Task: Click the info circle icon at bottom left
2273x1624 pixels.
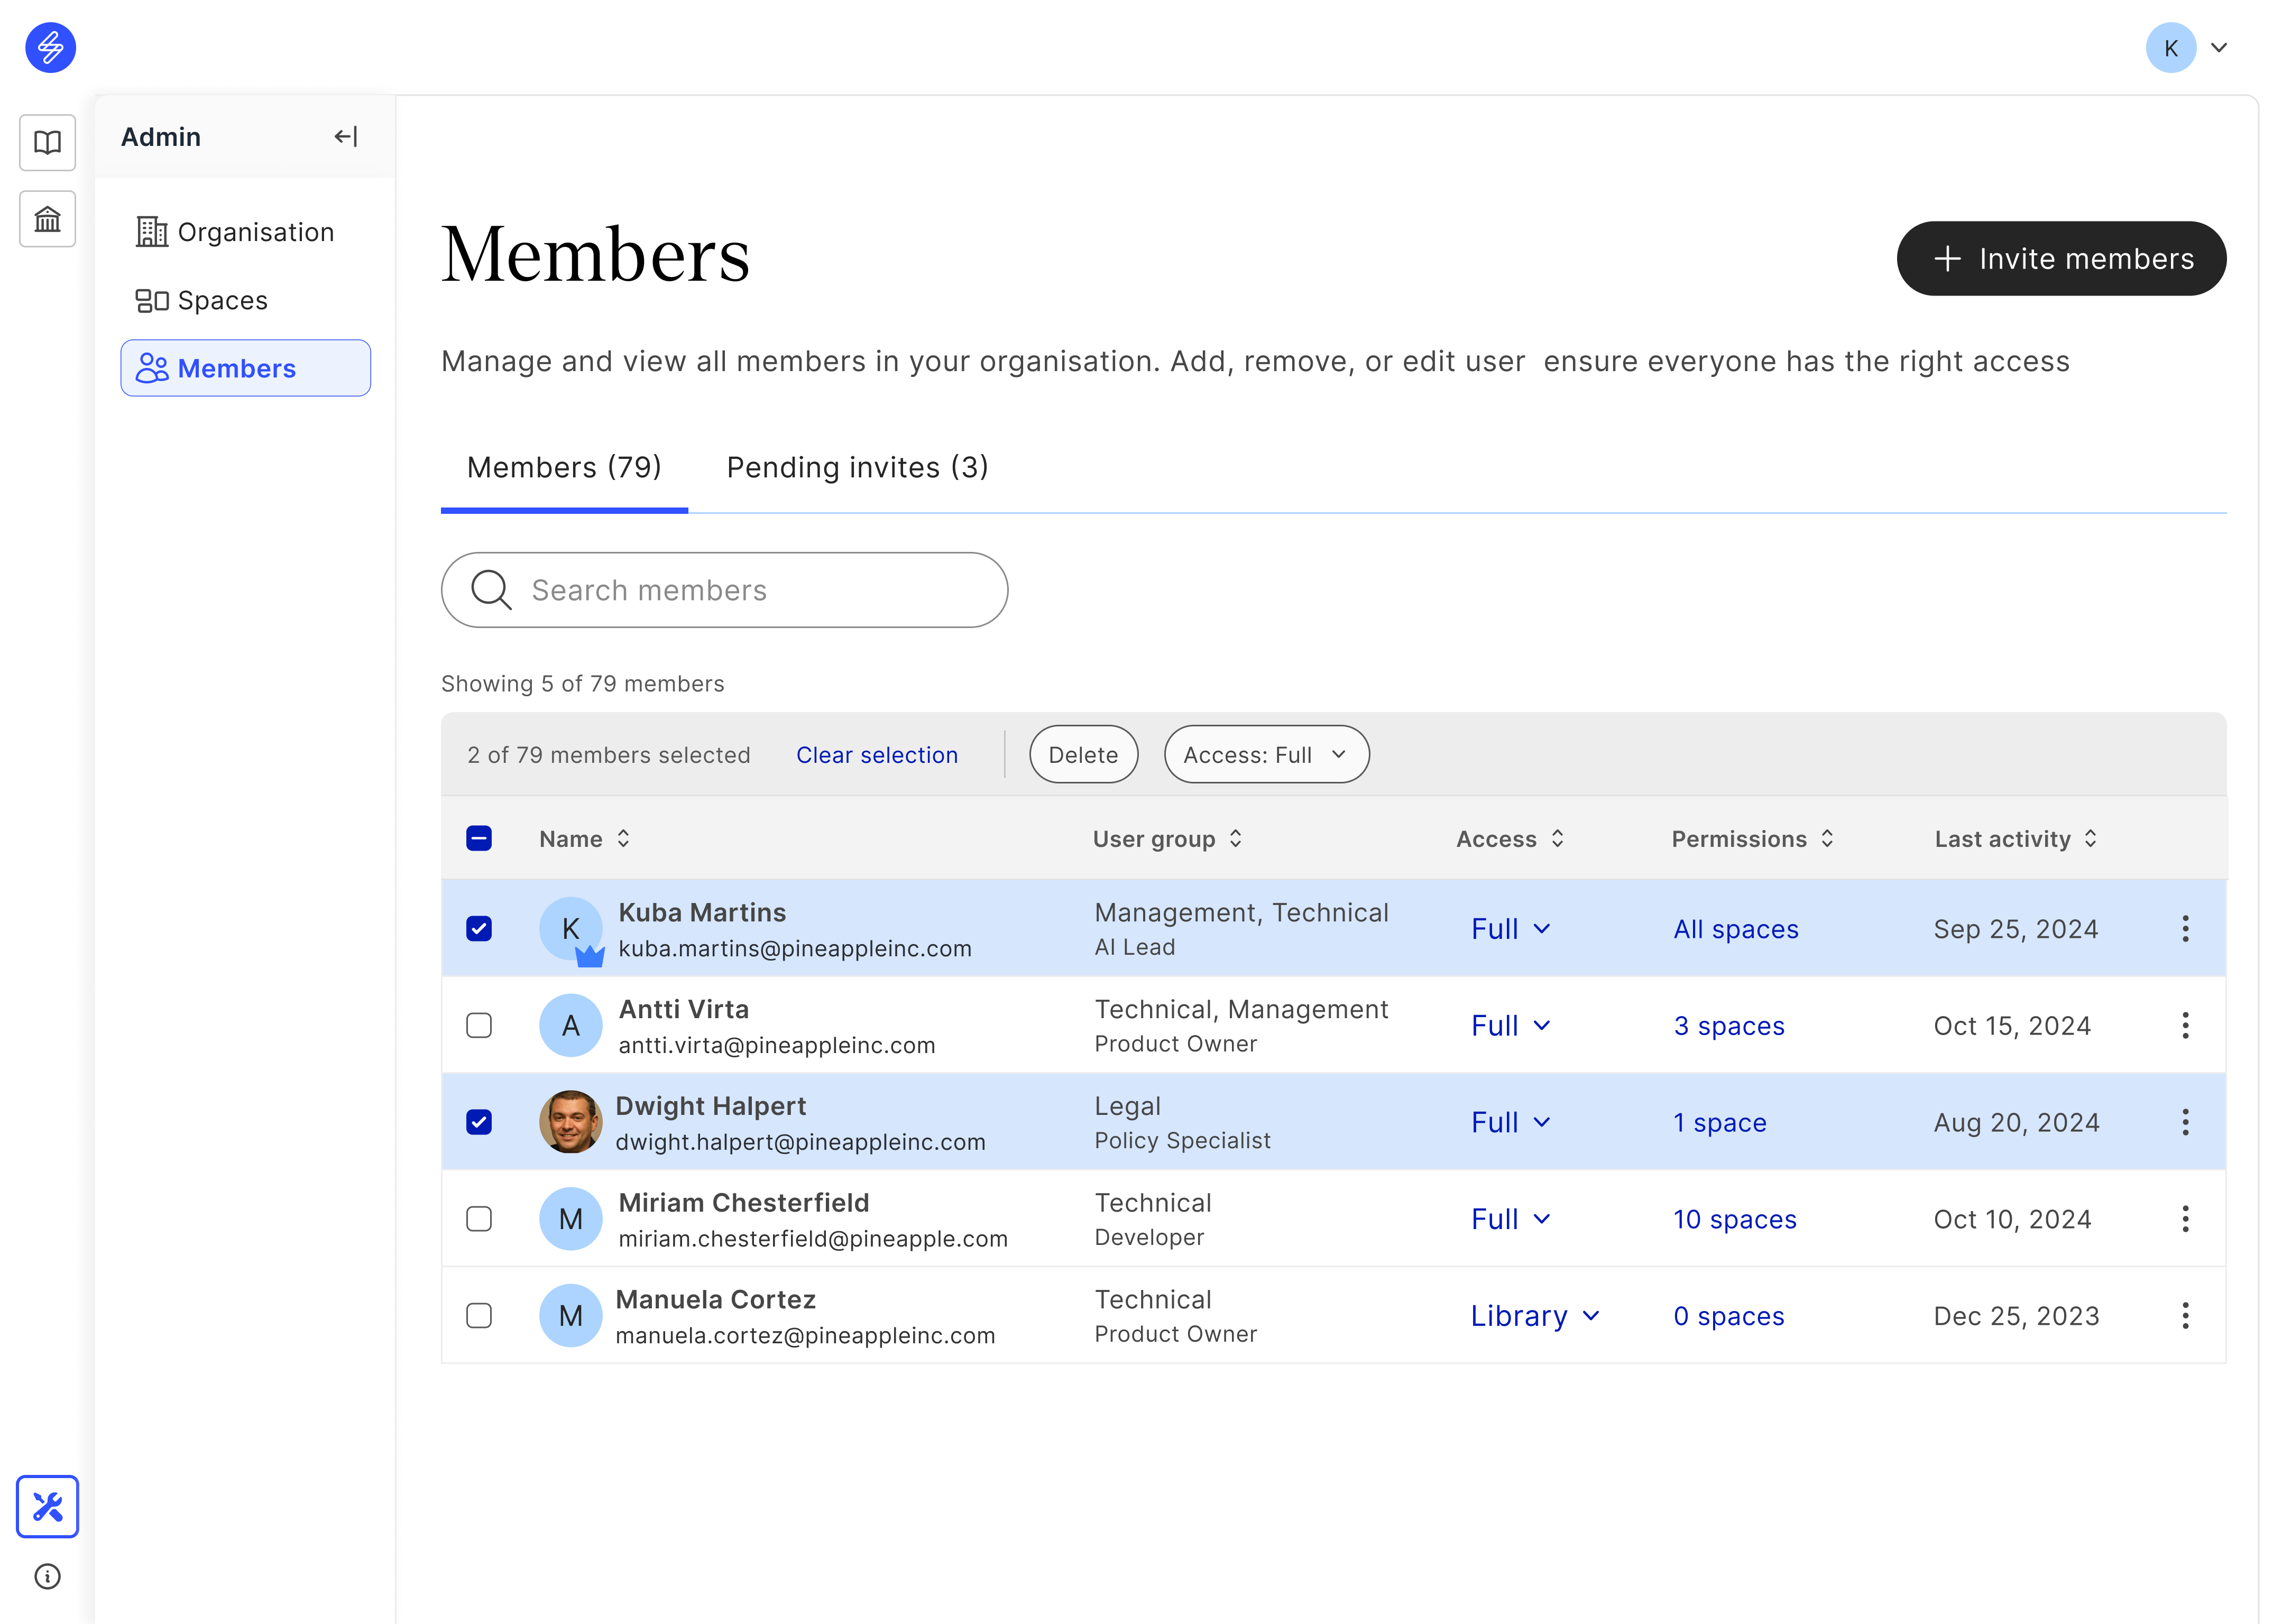Action: (47, 1577)
